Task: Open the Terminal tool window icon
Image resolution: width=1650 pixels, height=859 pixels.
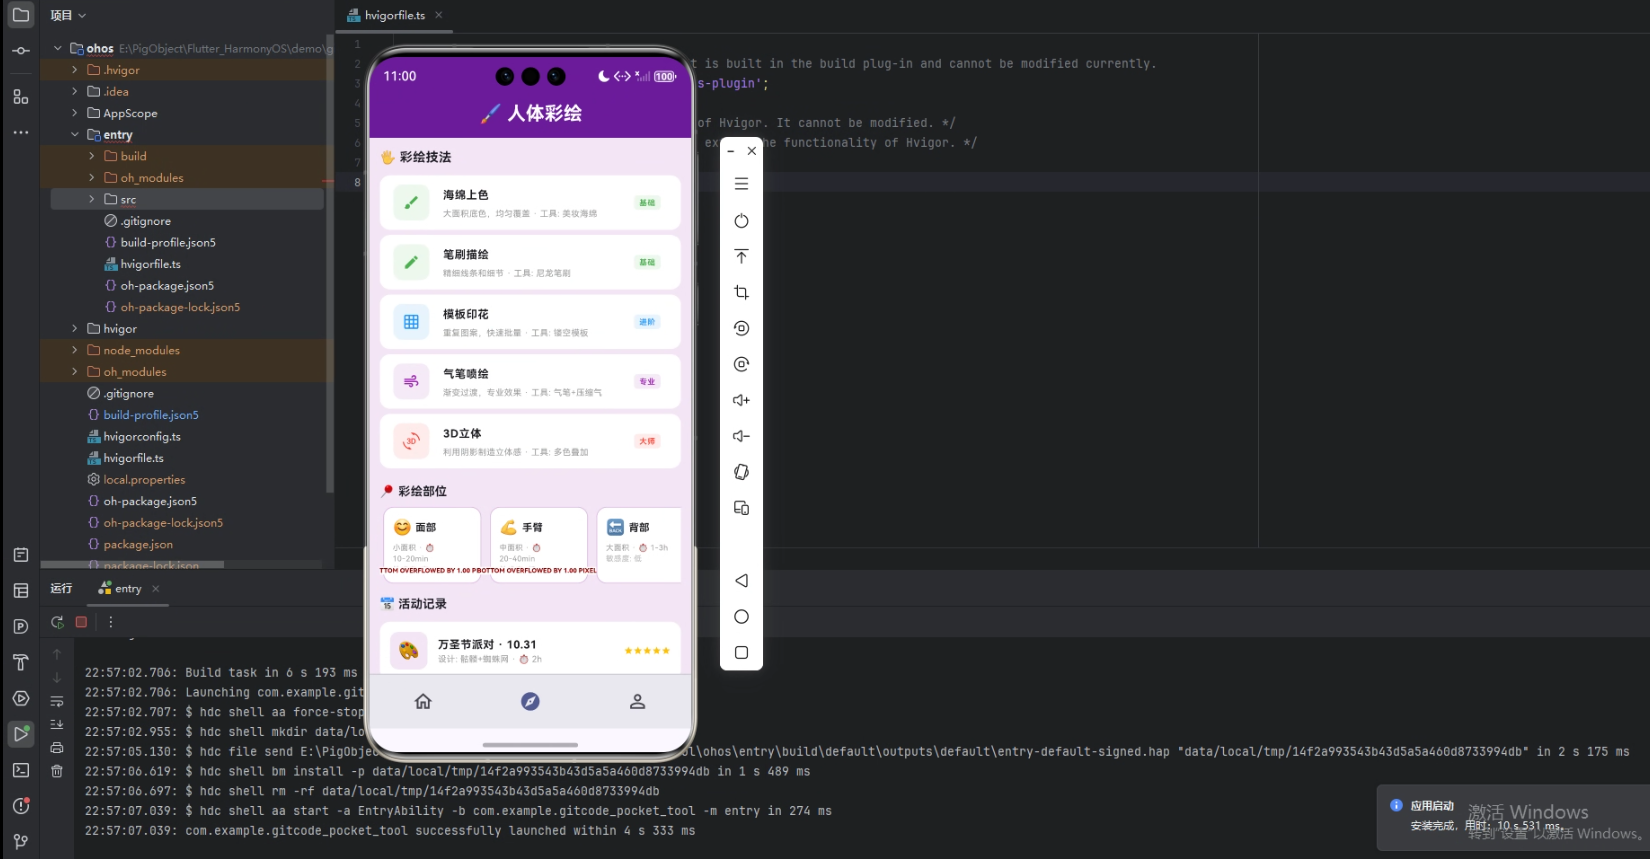Action: 20,770
